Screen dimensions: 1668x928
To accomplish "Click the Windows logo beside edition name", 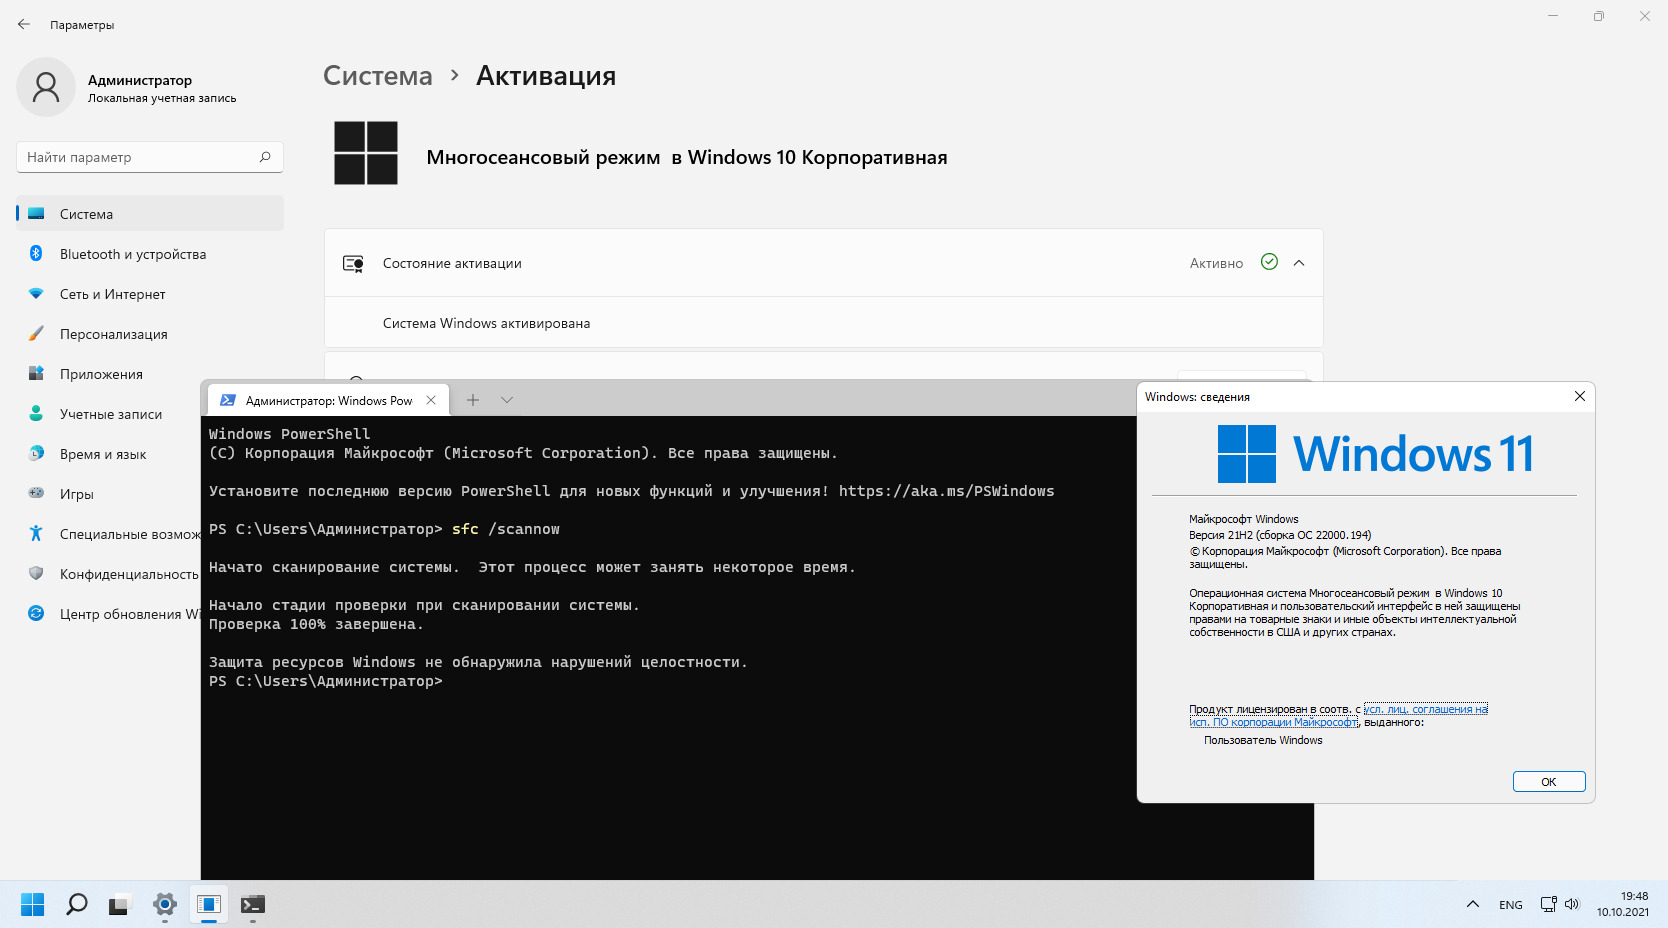I will (366, 153).
